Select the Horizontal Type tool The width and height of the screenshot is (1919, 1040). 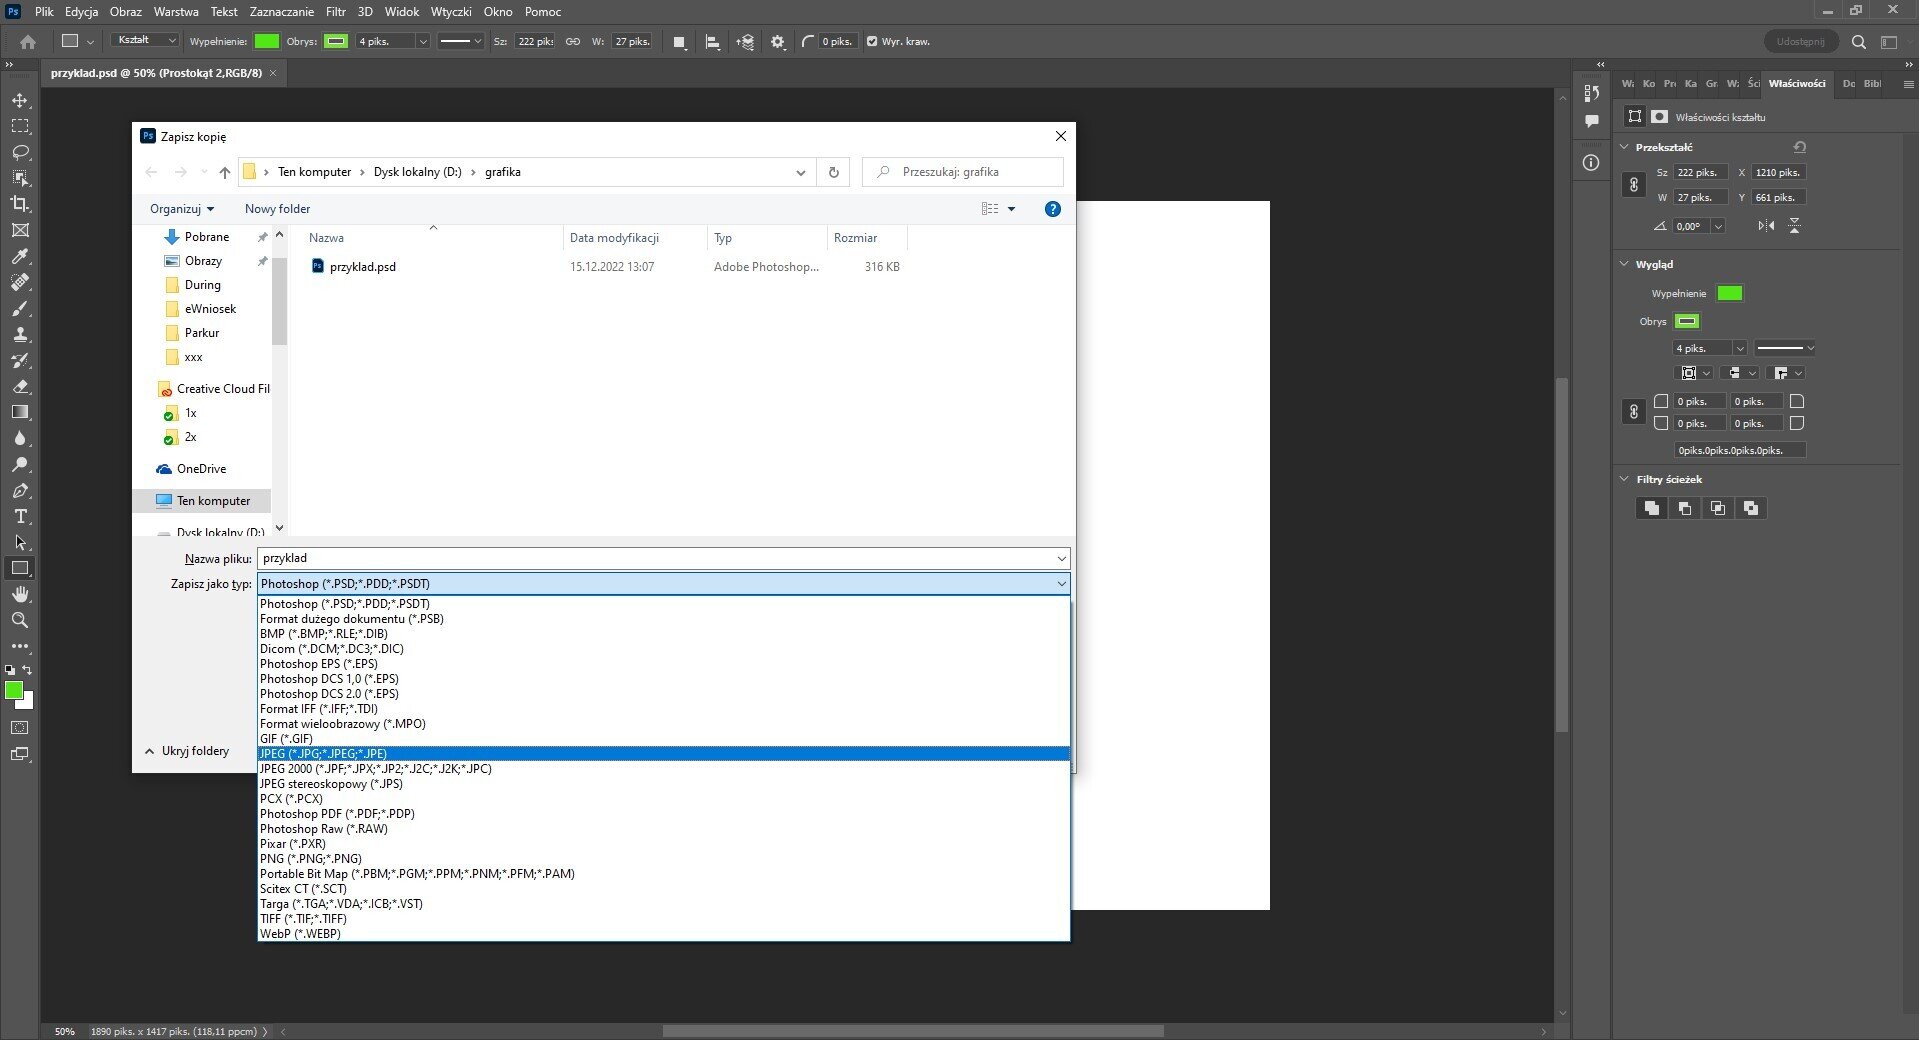point(20,516)
